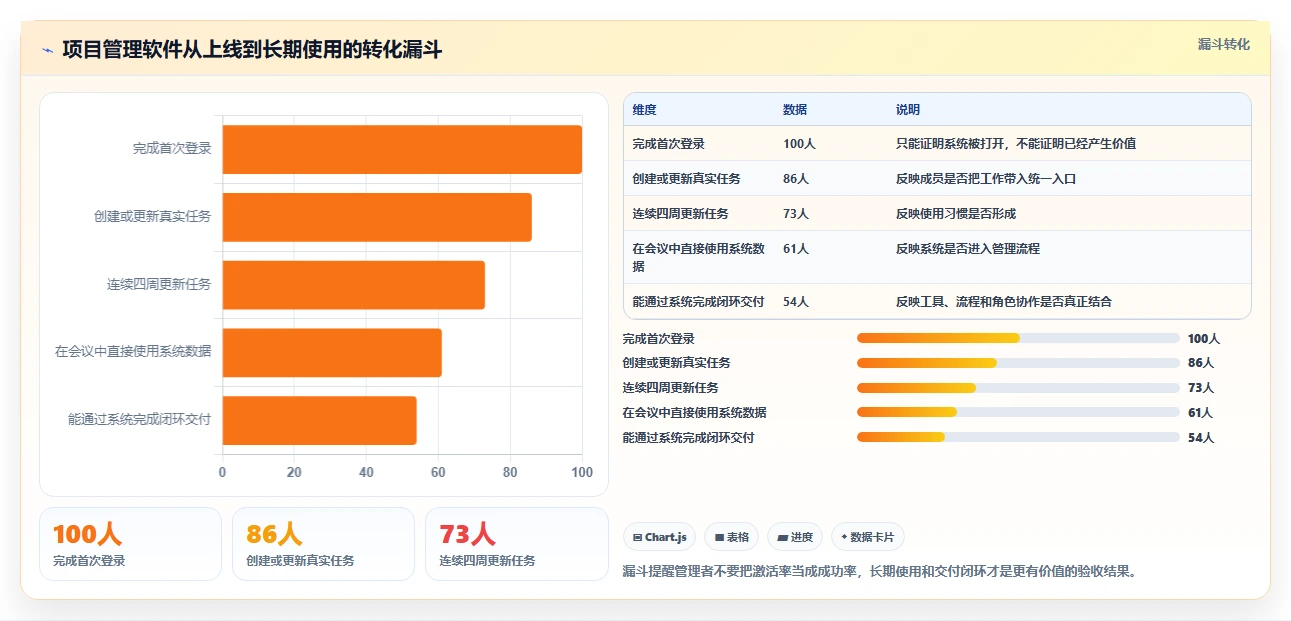The image size is (1291, 621).
Task: Click the lightning icon beside the page title
Action: pyautogui.click(x=47, y=49)
